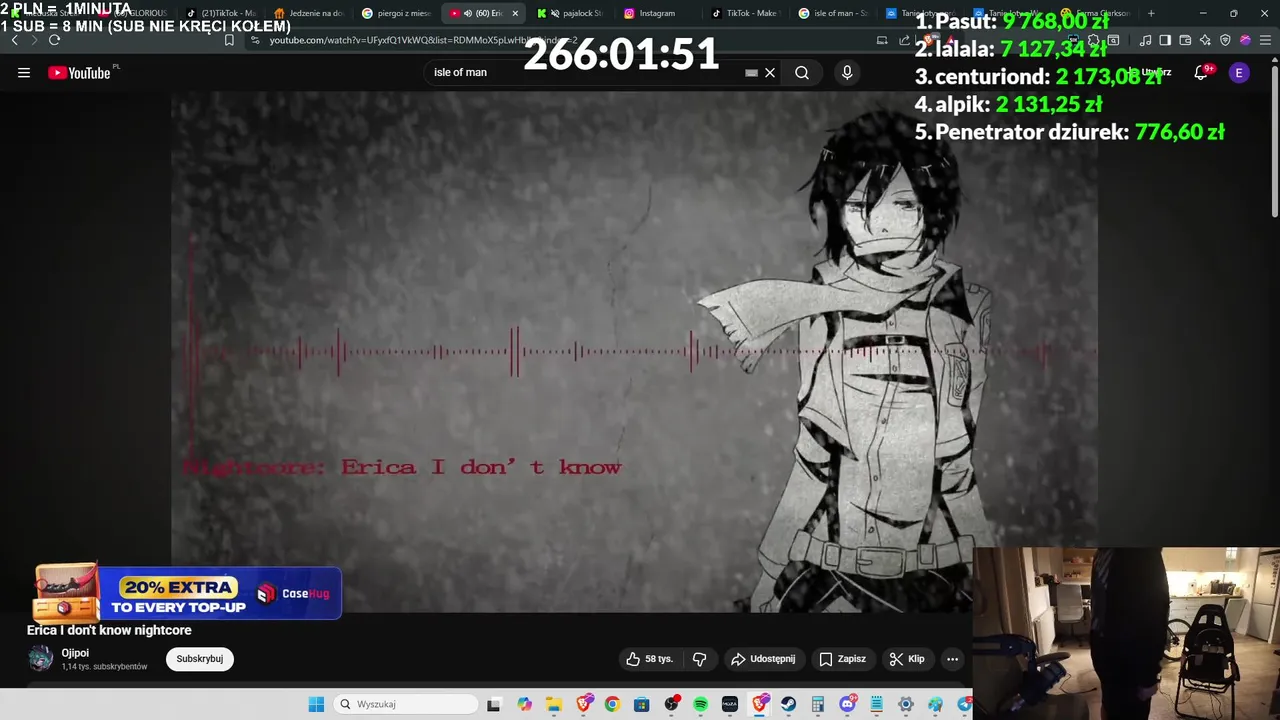Open Brave Wallet icon
1280x720 pixels.
1185,40
